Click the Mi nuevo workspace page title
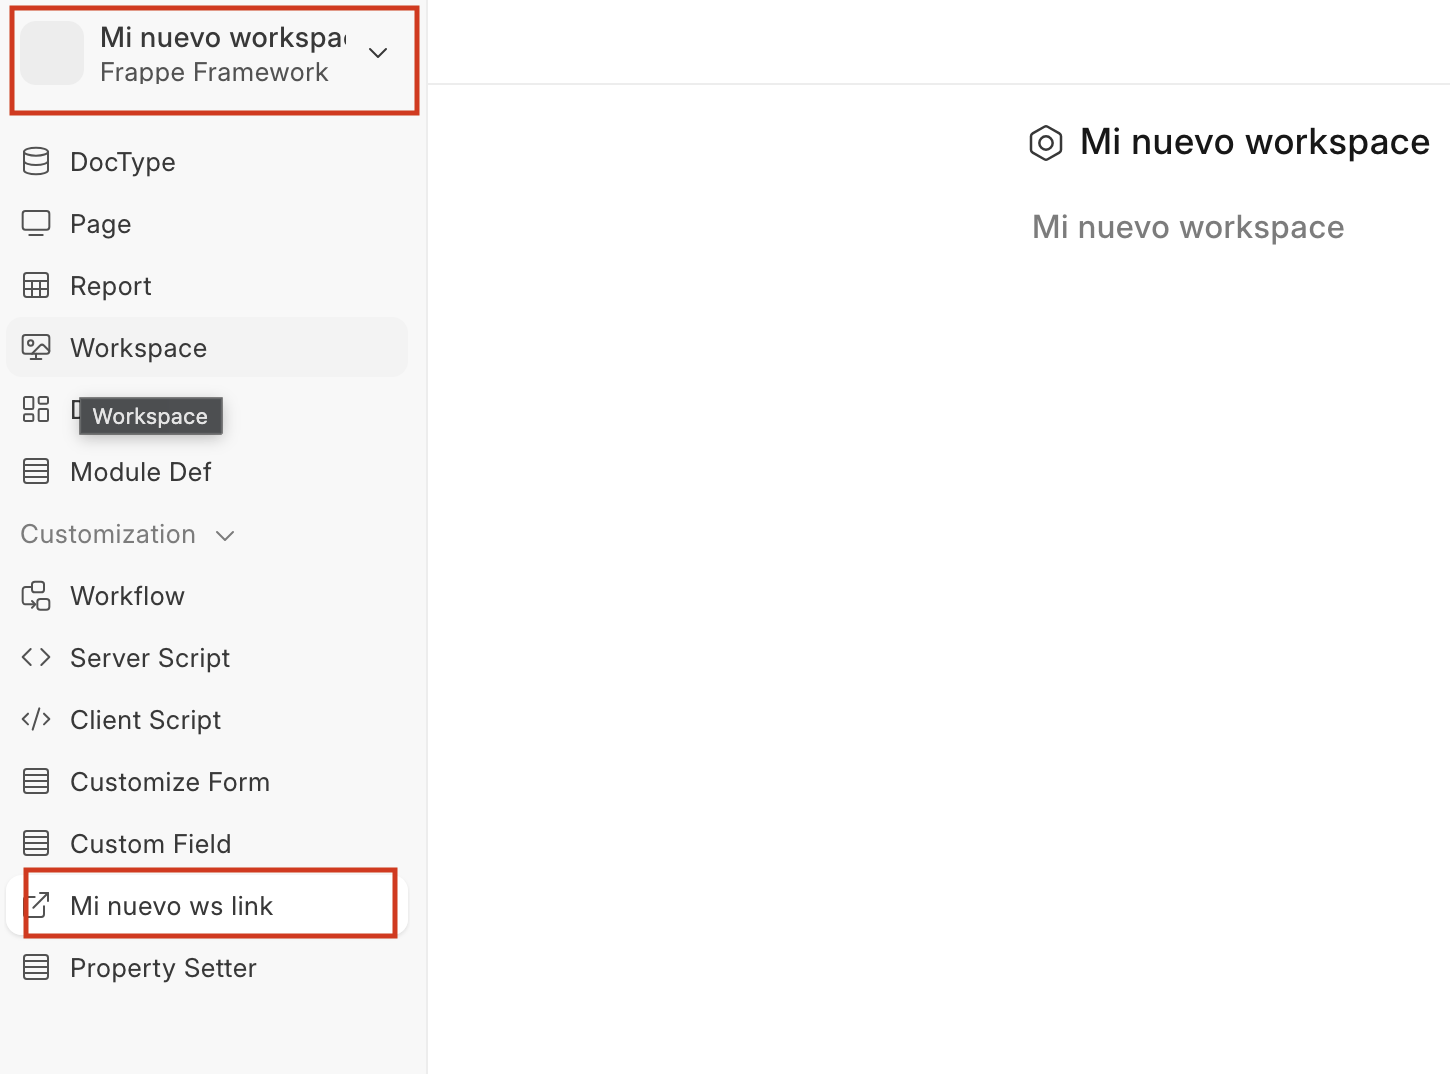The image size is (1450, 1074). point(1254,142)
